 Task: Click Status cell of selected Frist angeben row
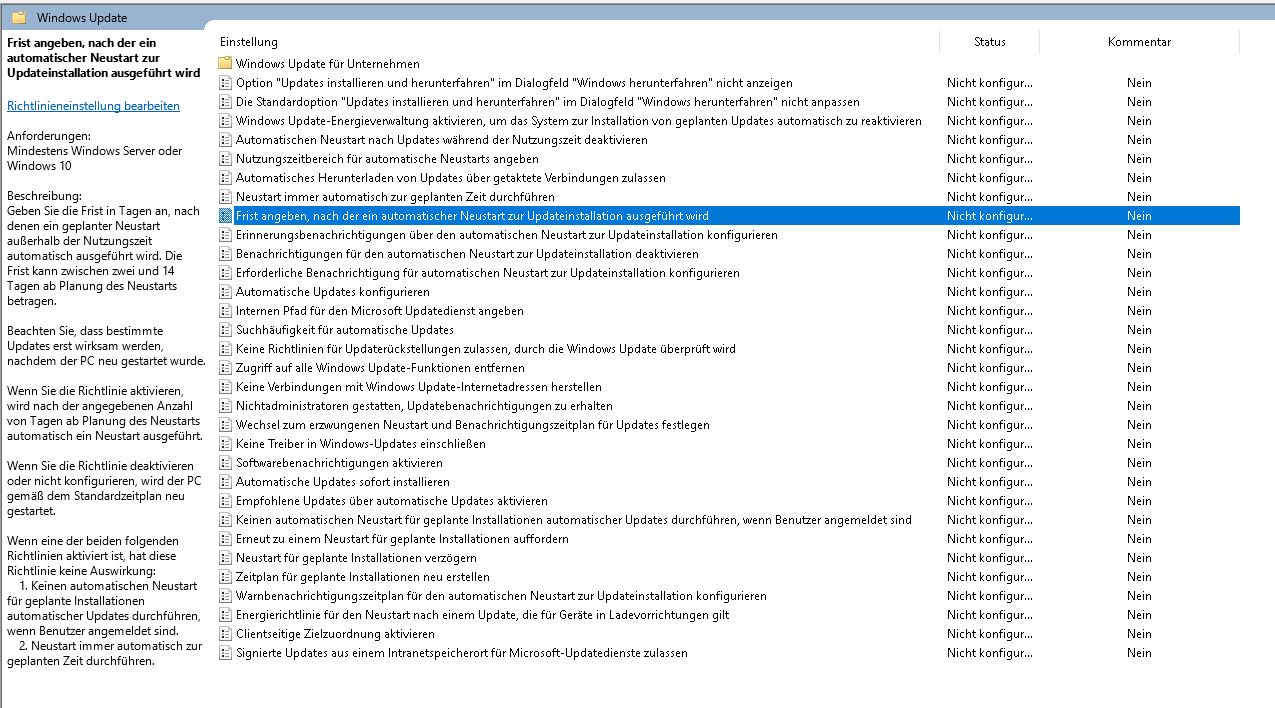(x=990, y=216)
